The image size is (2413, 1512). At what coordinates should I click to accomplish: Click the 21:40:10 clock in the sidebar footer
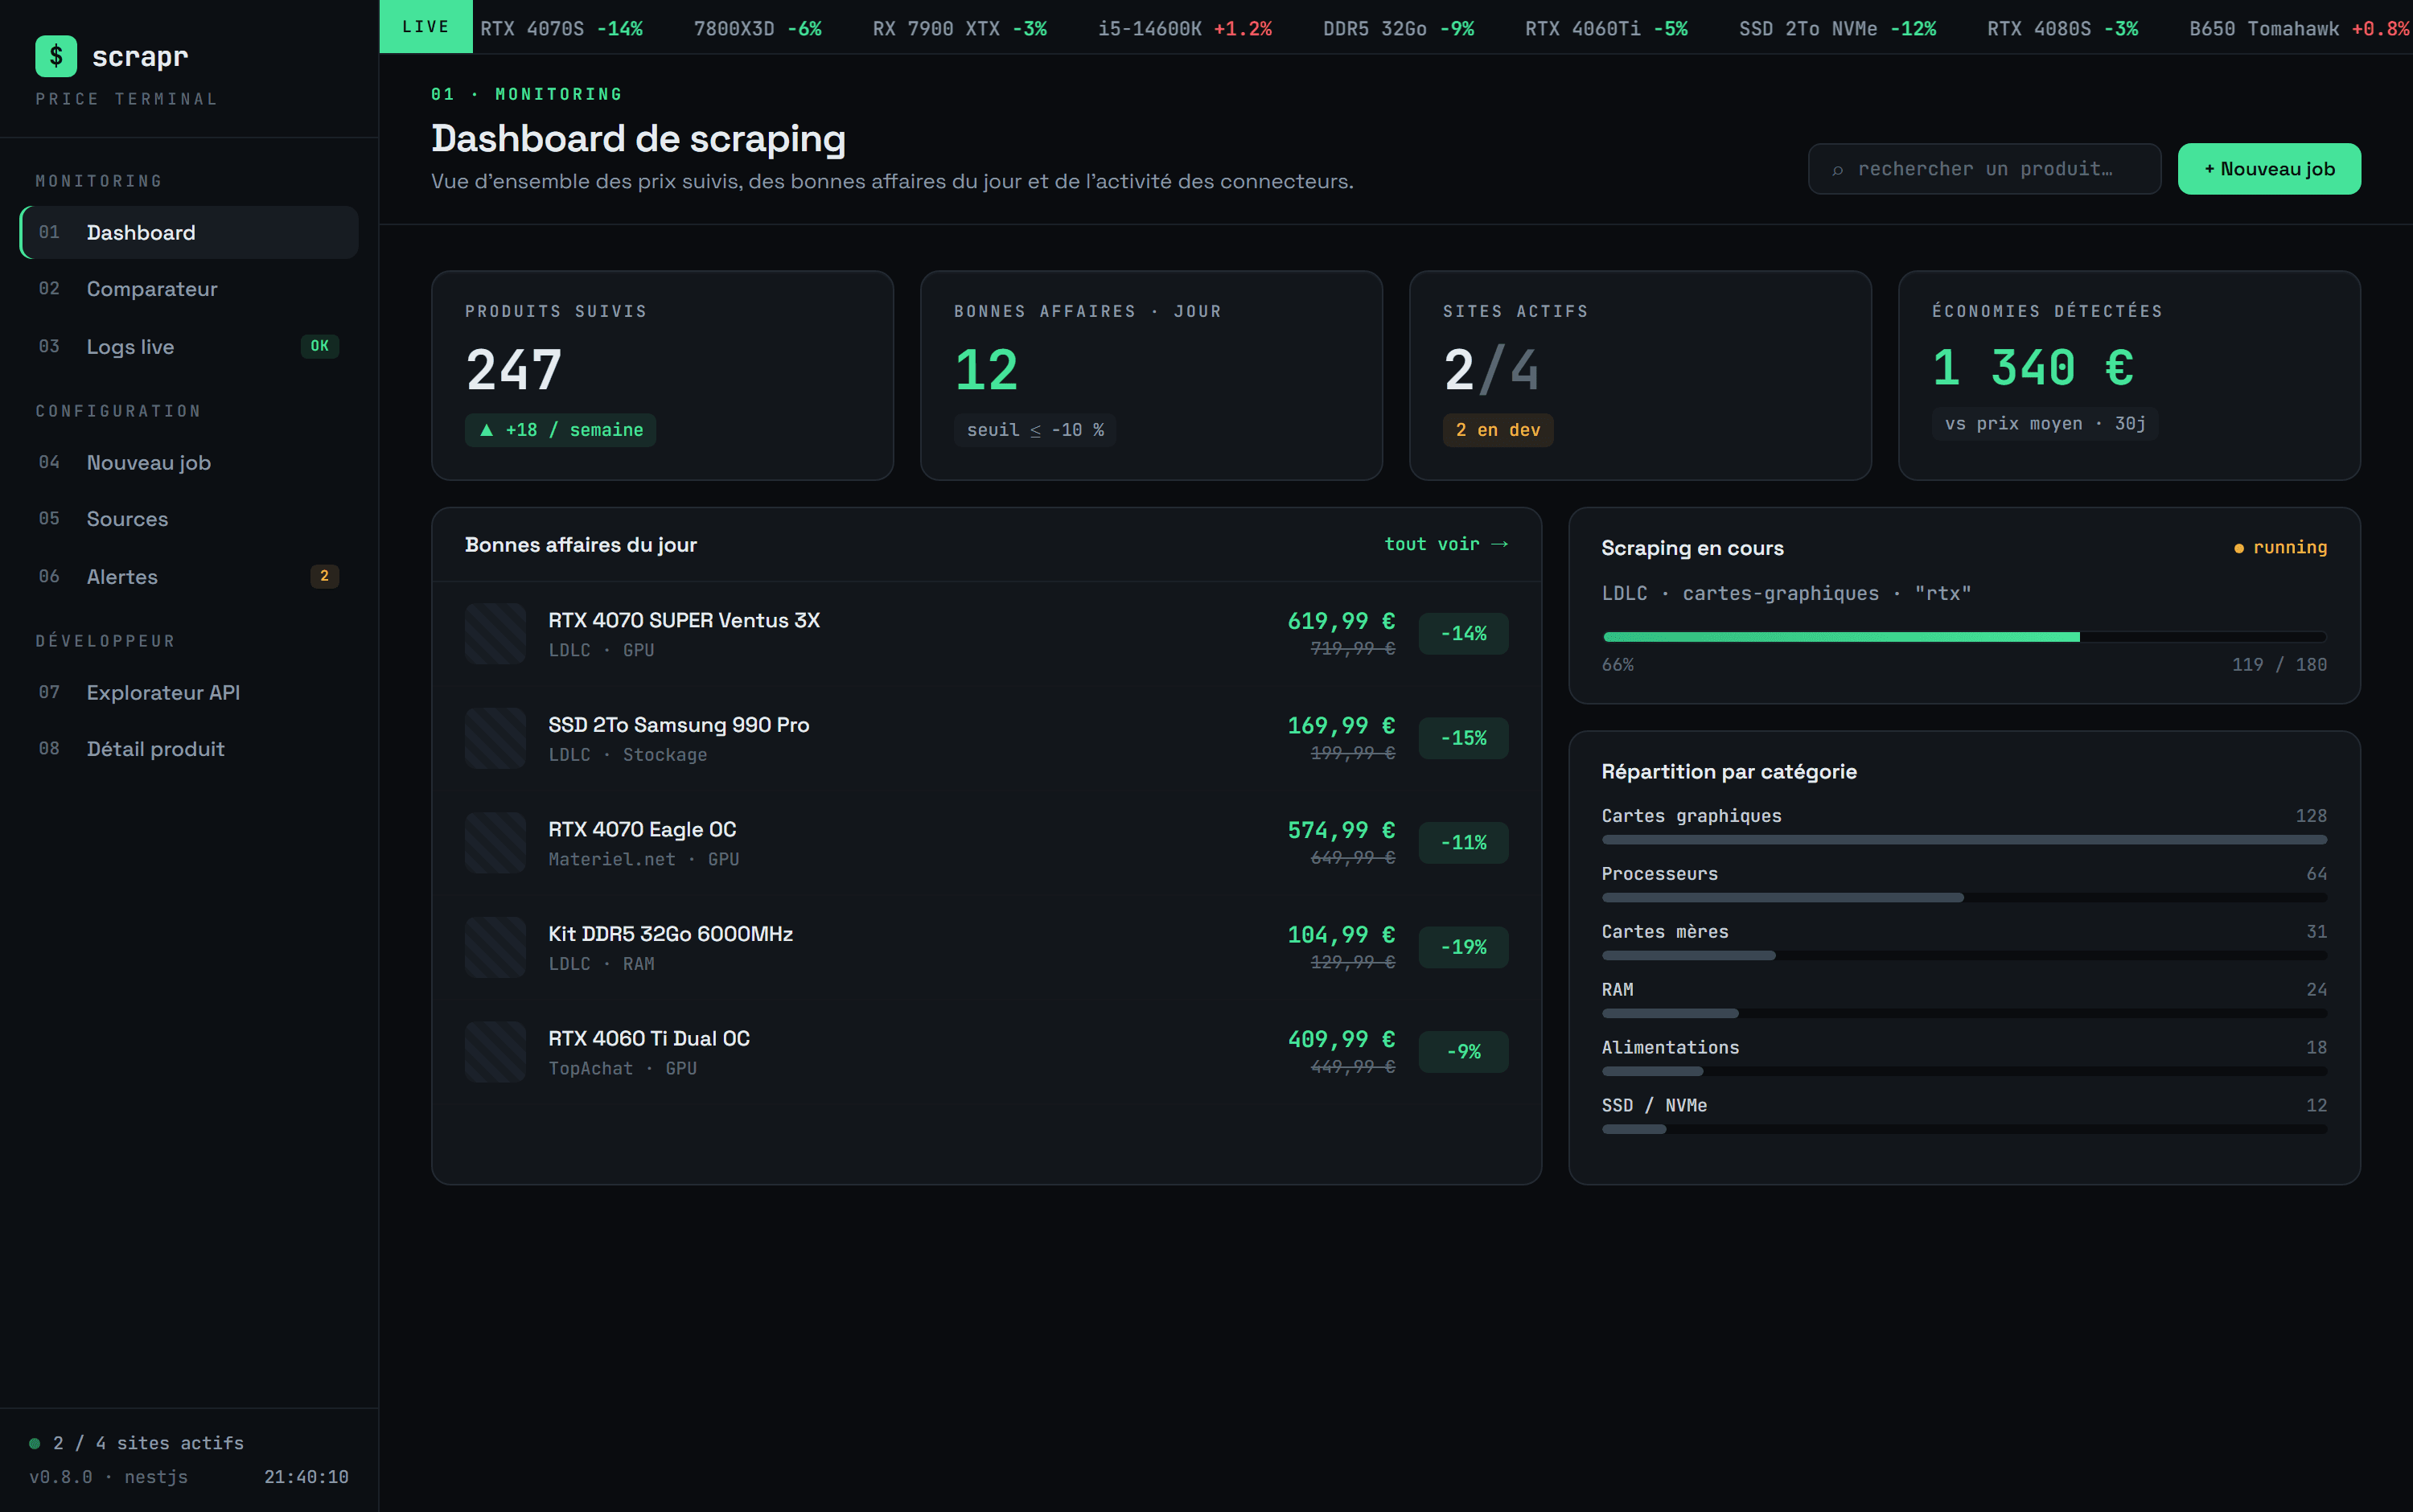coord(306,1477)
